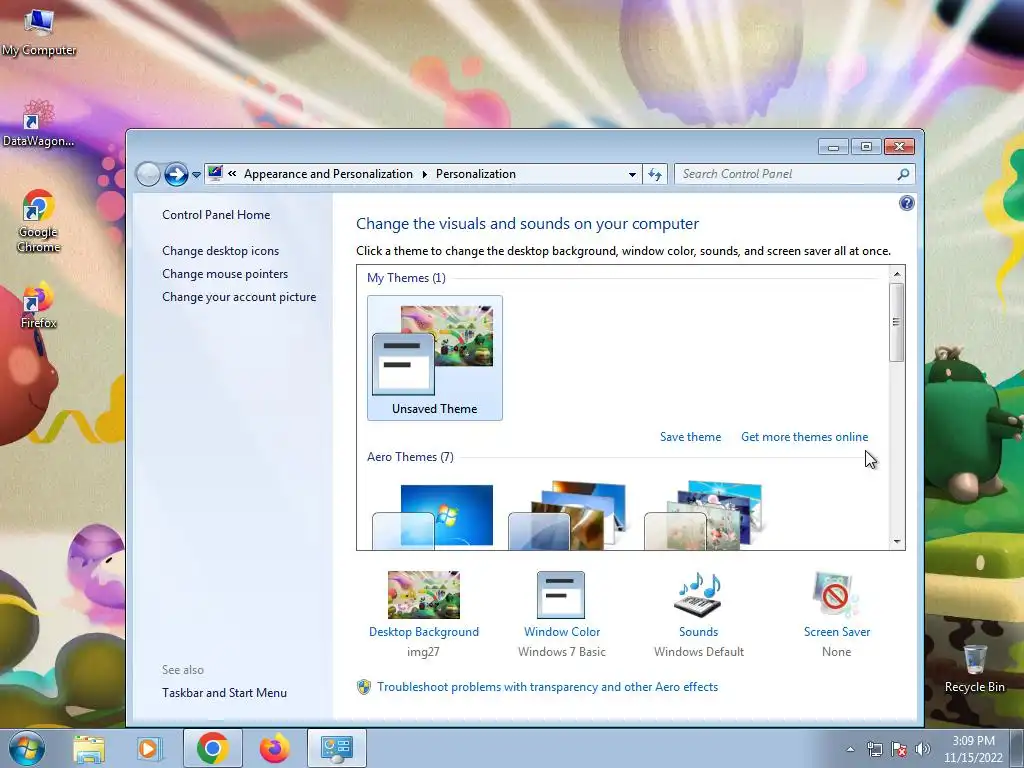The image size is (1024, 768).
Task: Click Save theme link
Action: pyautogui.click(x=690, y=437)
